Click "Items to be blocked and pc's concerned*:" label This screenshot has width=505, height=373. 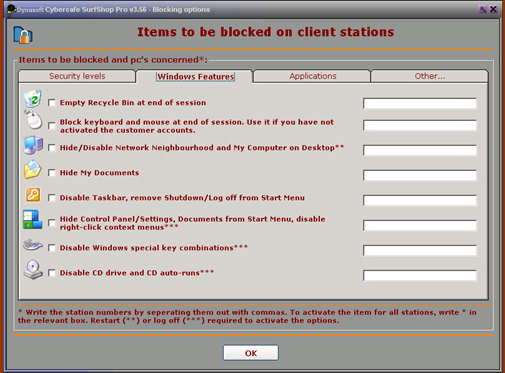tap(113, 60)
